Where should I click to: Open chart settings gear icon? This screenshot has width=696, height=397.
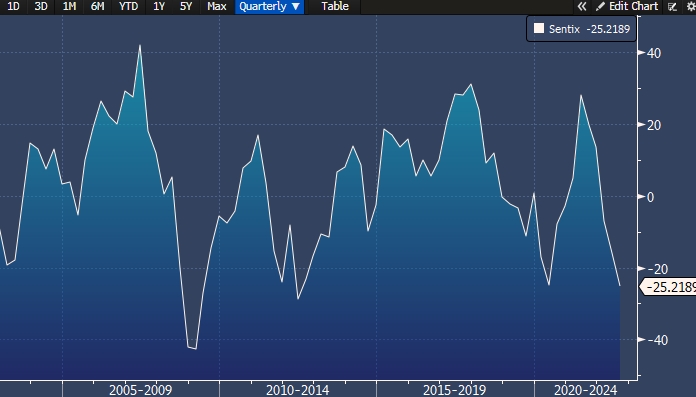(x=691, y=7)
